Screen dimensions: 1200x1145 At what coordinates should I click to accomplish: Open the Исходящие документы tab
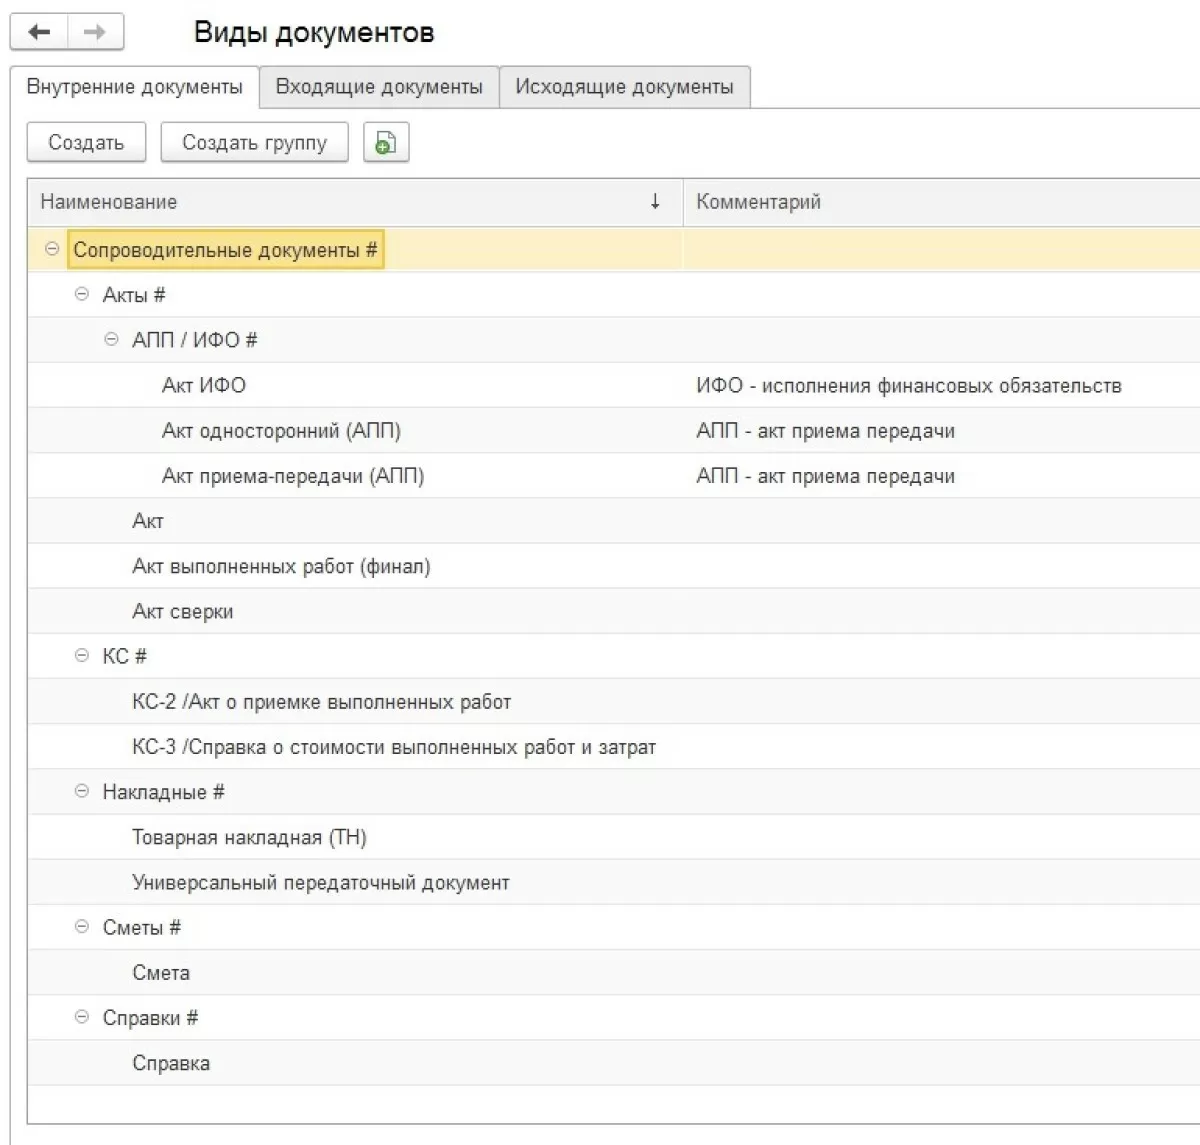coord(624,87)
